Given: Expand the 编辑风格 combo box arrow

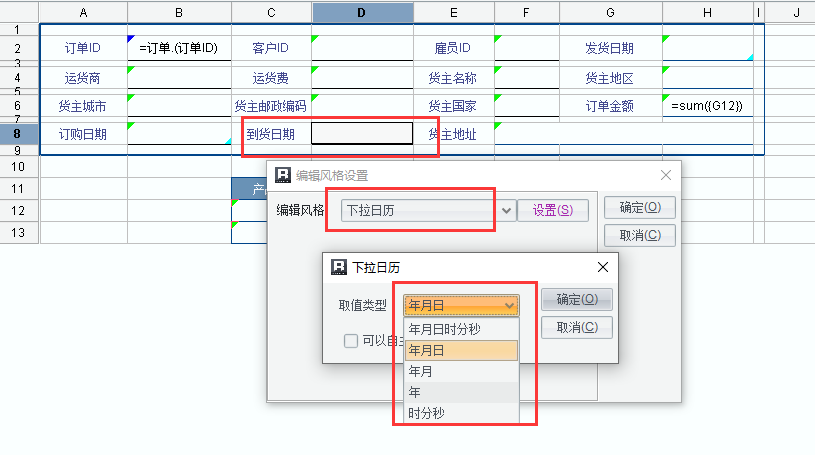Looking at the screenshot, I should point(506,211).
